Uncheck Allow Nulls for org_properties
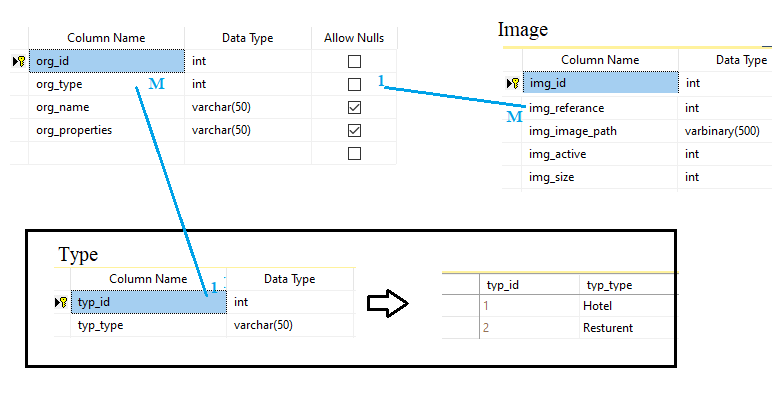 click(354, 131)
